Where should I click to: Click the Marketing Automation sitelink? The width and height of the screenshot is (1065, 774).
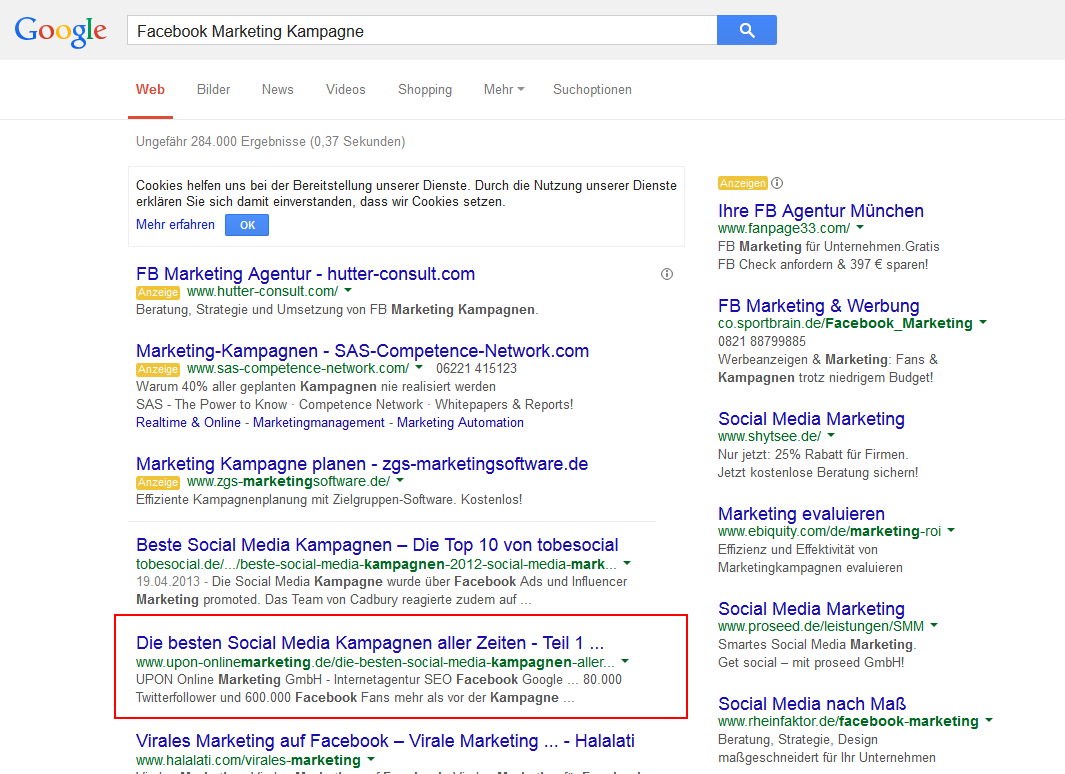[460, 423]
